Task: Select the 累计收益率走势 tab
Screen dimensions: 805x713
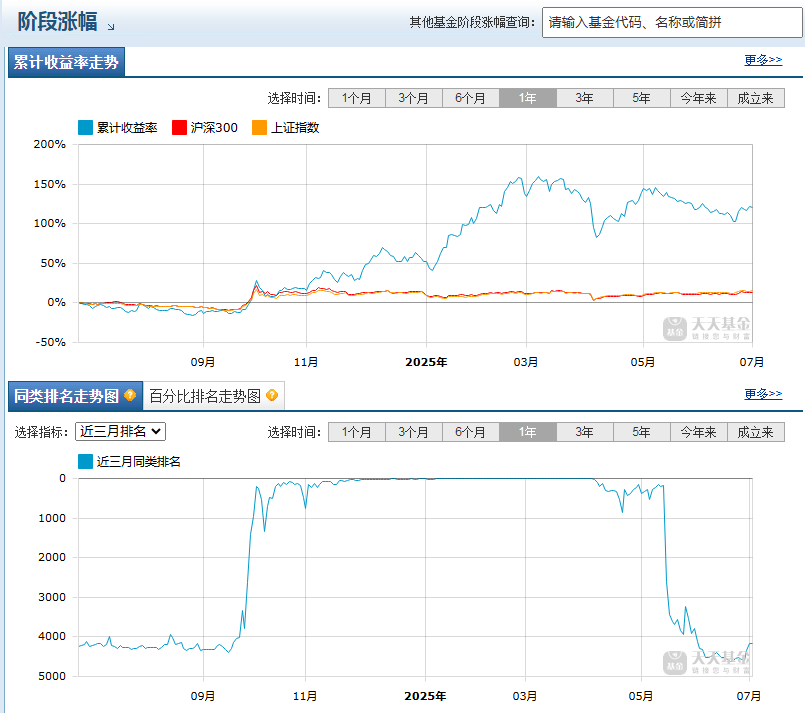Action: pos(66,62)
